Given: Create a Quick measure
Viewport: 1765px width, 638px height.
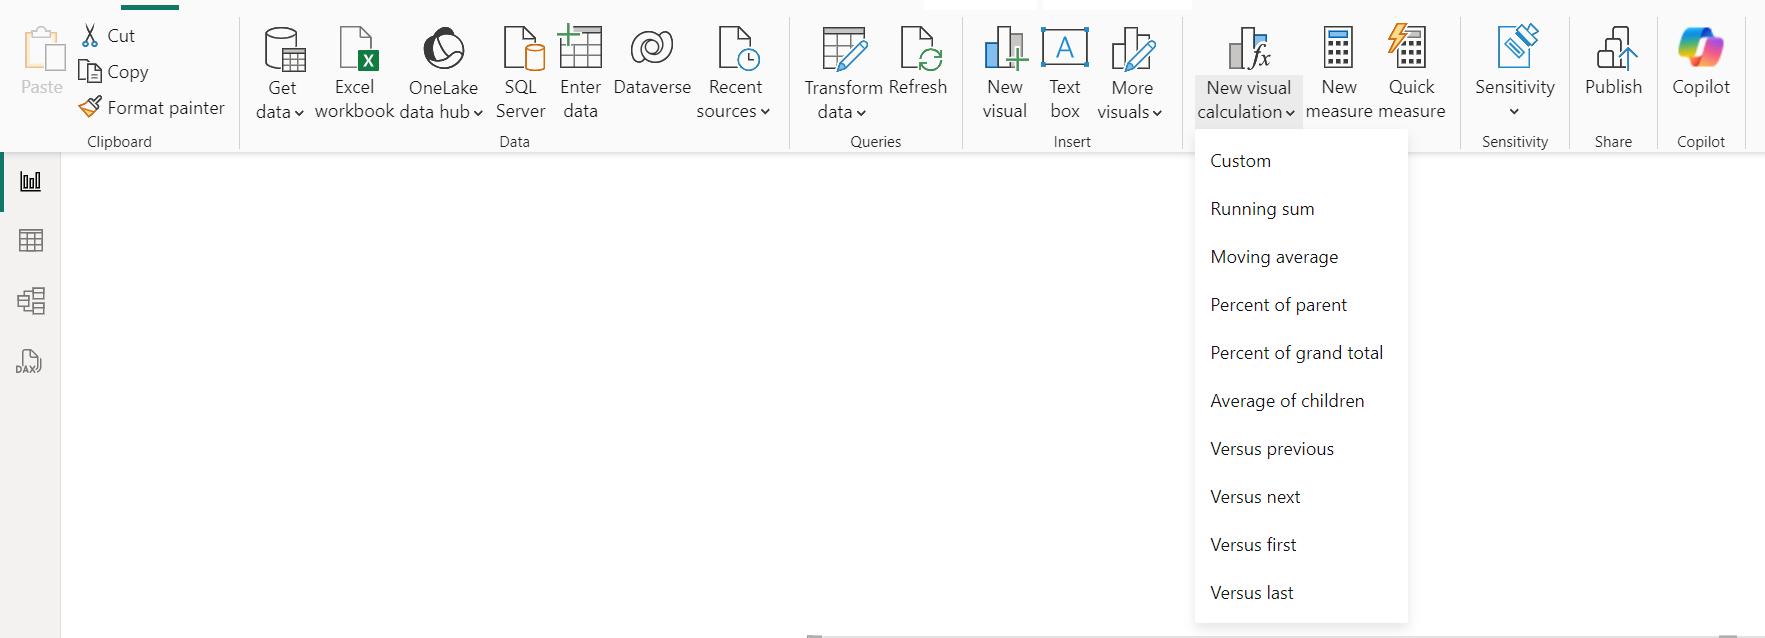Looking at the screenshot, I should pyautogui.click(x=1411, y=73).
